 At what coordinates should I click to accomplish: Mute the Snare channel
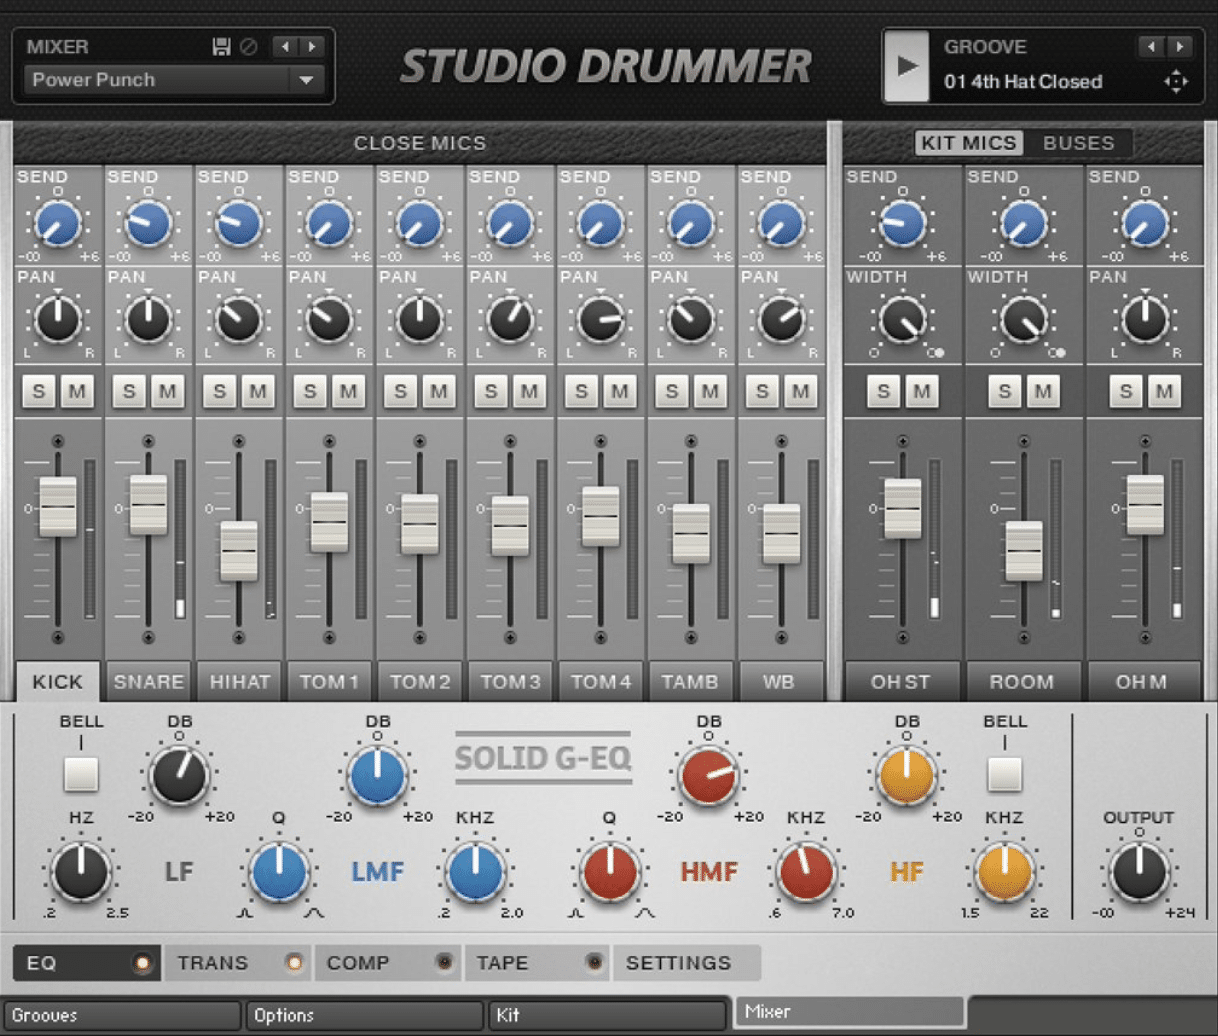tap(167, 391)
